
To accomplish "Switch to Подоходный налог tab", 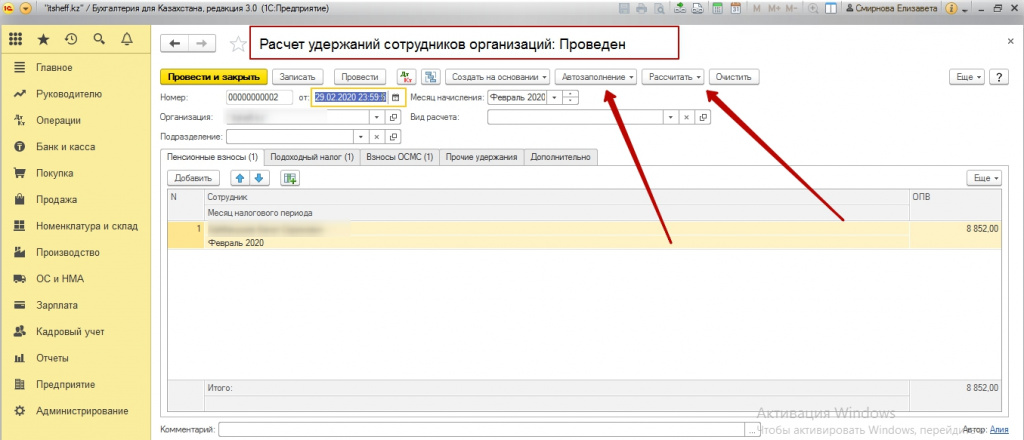I will coord(313,157).
